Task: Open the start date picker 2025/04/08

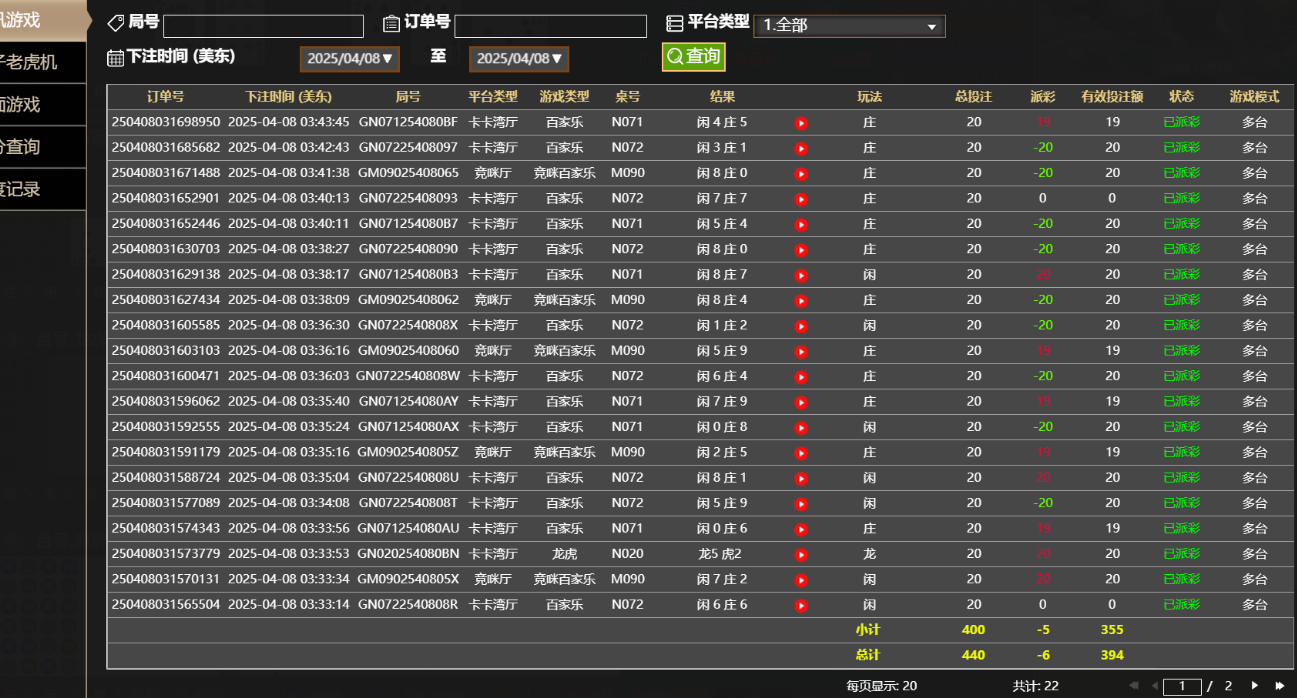Action: point(349,59)
